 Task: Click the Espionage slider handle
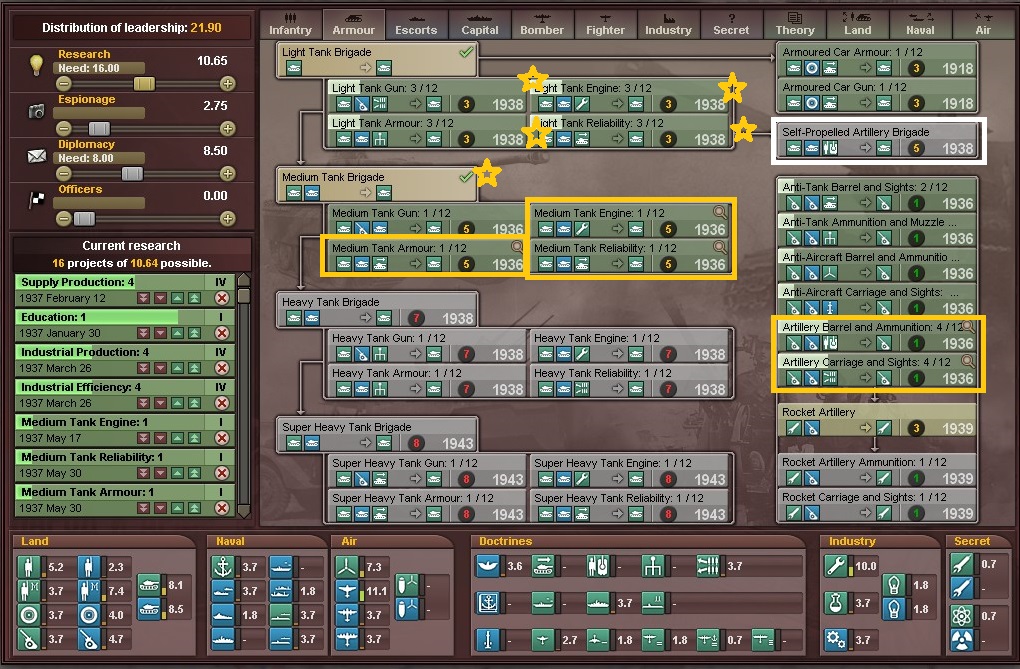[100, 128]
